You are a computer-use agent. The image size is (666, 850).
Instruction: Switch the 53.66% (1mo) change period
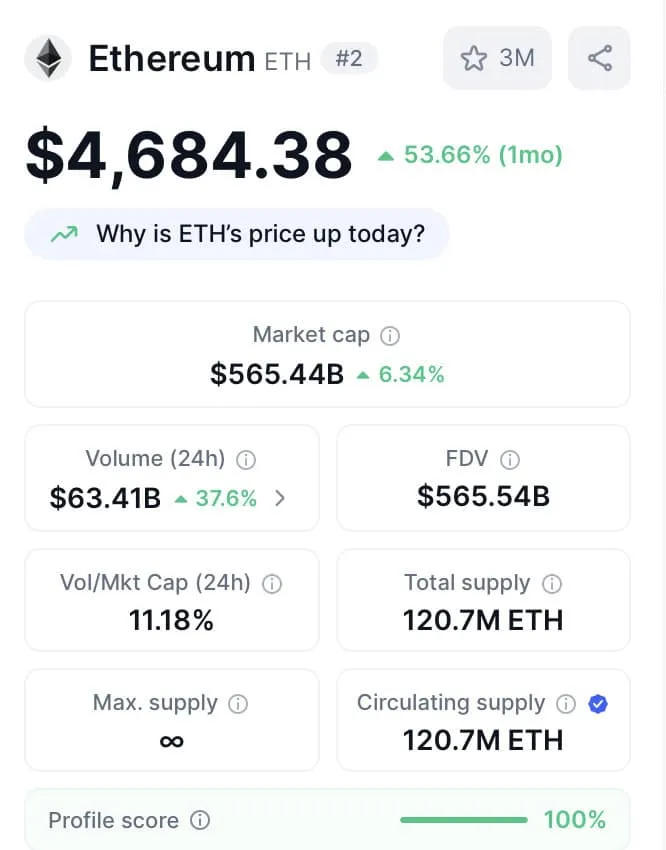tap(470, 155)
